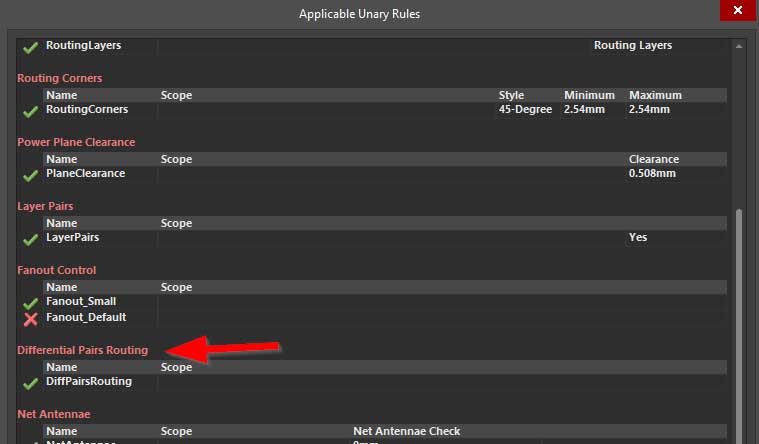
Task: Click the Net Antennae Check column header
Action: pos(407,432)
